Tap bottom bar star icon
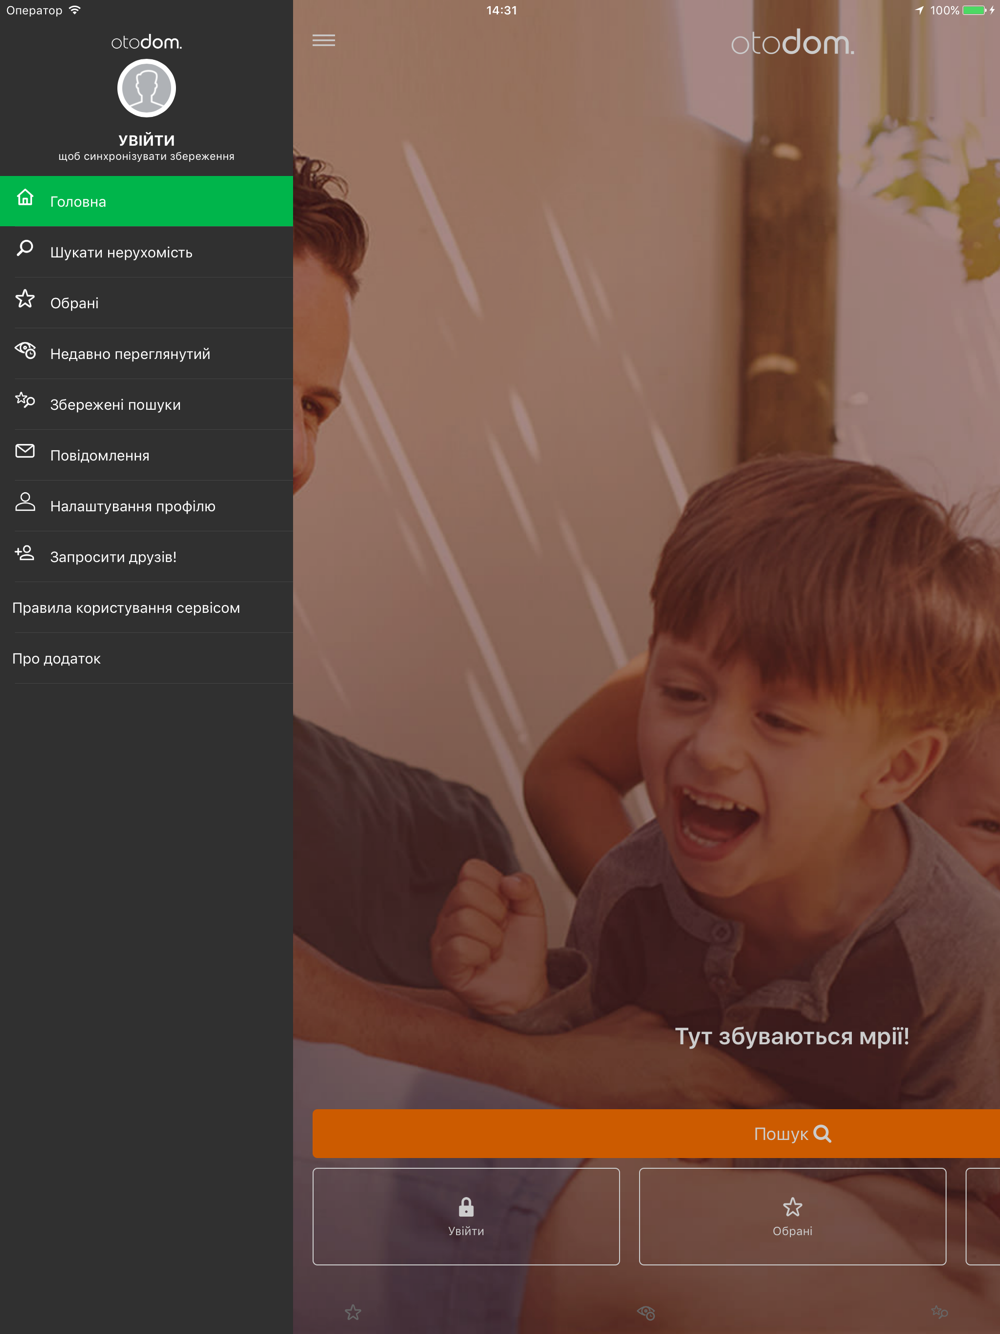Viewport: 1000px width, 1334px height. point(353,1312)
